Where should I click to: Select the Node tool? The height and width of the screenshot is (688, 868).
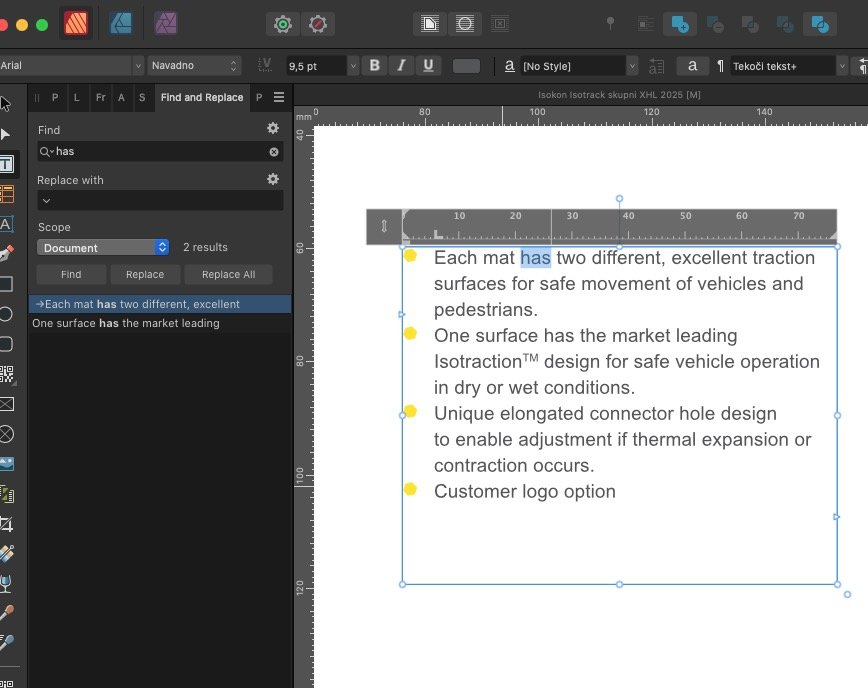pyautogui.click(x=6, y=134)
